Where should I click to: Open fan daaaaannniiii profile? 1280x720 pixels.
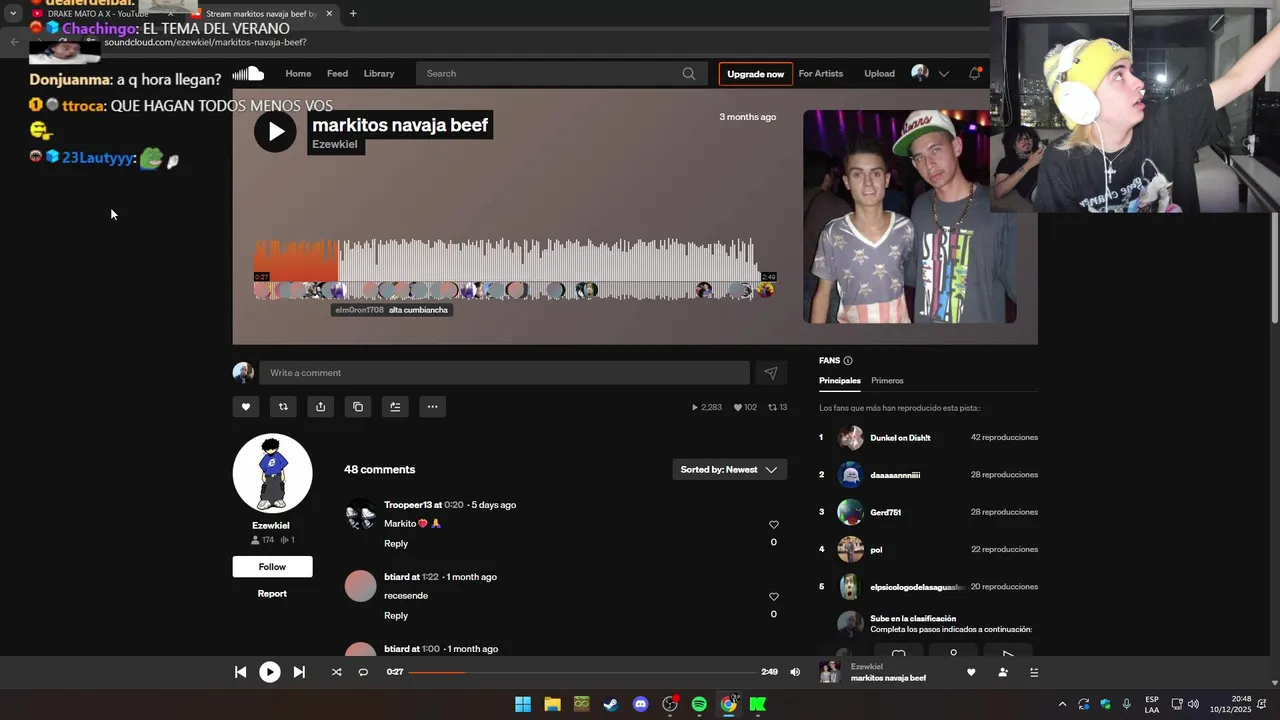point(895,475)
